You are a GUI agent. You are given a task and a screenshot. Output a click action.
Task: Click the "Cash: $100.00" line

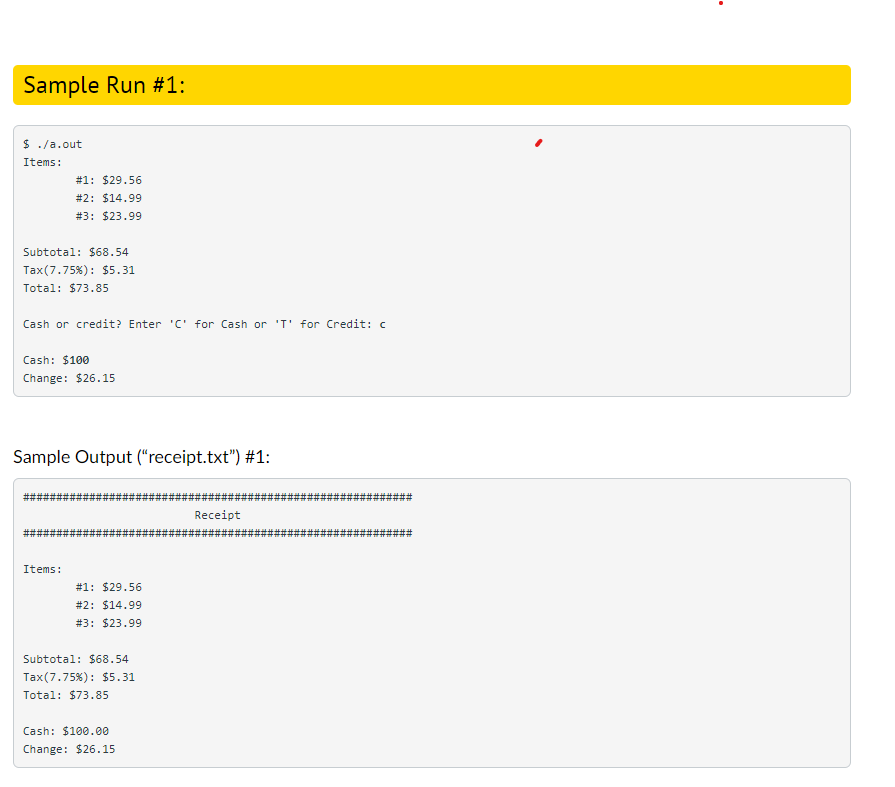click(x=66, y=731)
